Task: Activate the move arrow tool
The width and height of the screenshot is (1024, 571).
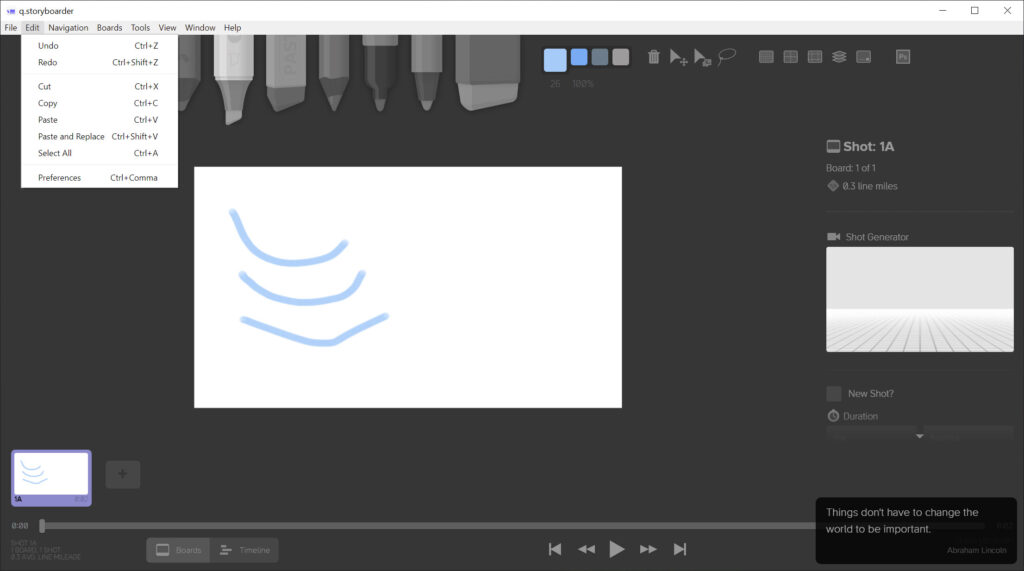Action: pos(678,57)
